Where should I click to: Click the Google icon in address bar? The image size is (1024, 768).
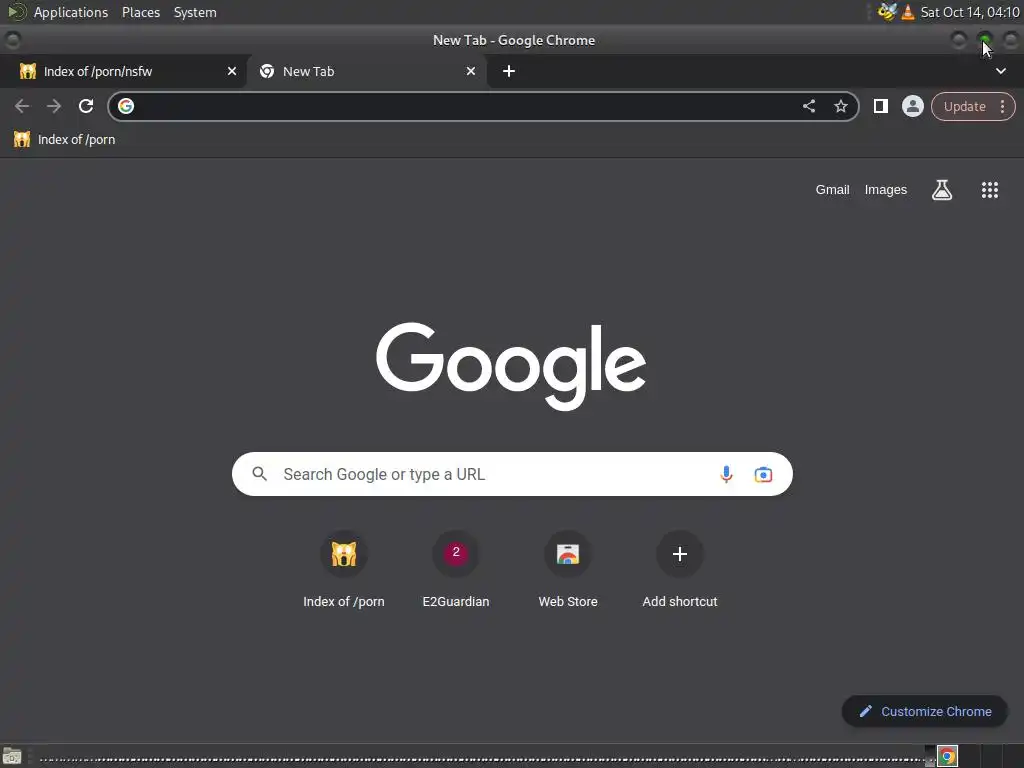(x=126, y=106)
